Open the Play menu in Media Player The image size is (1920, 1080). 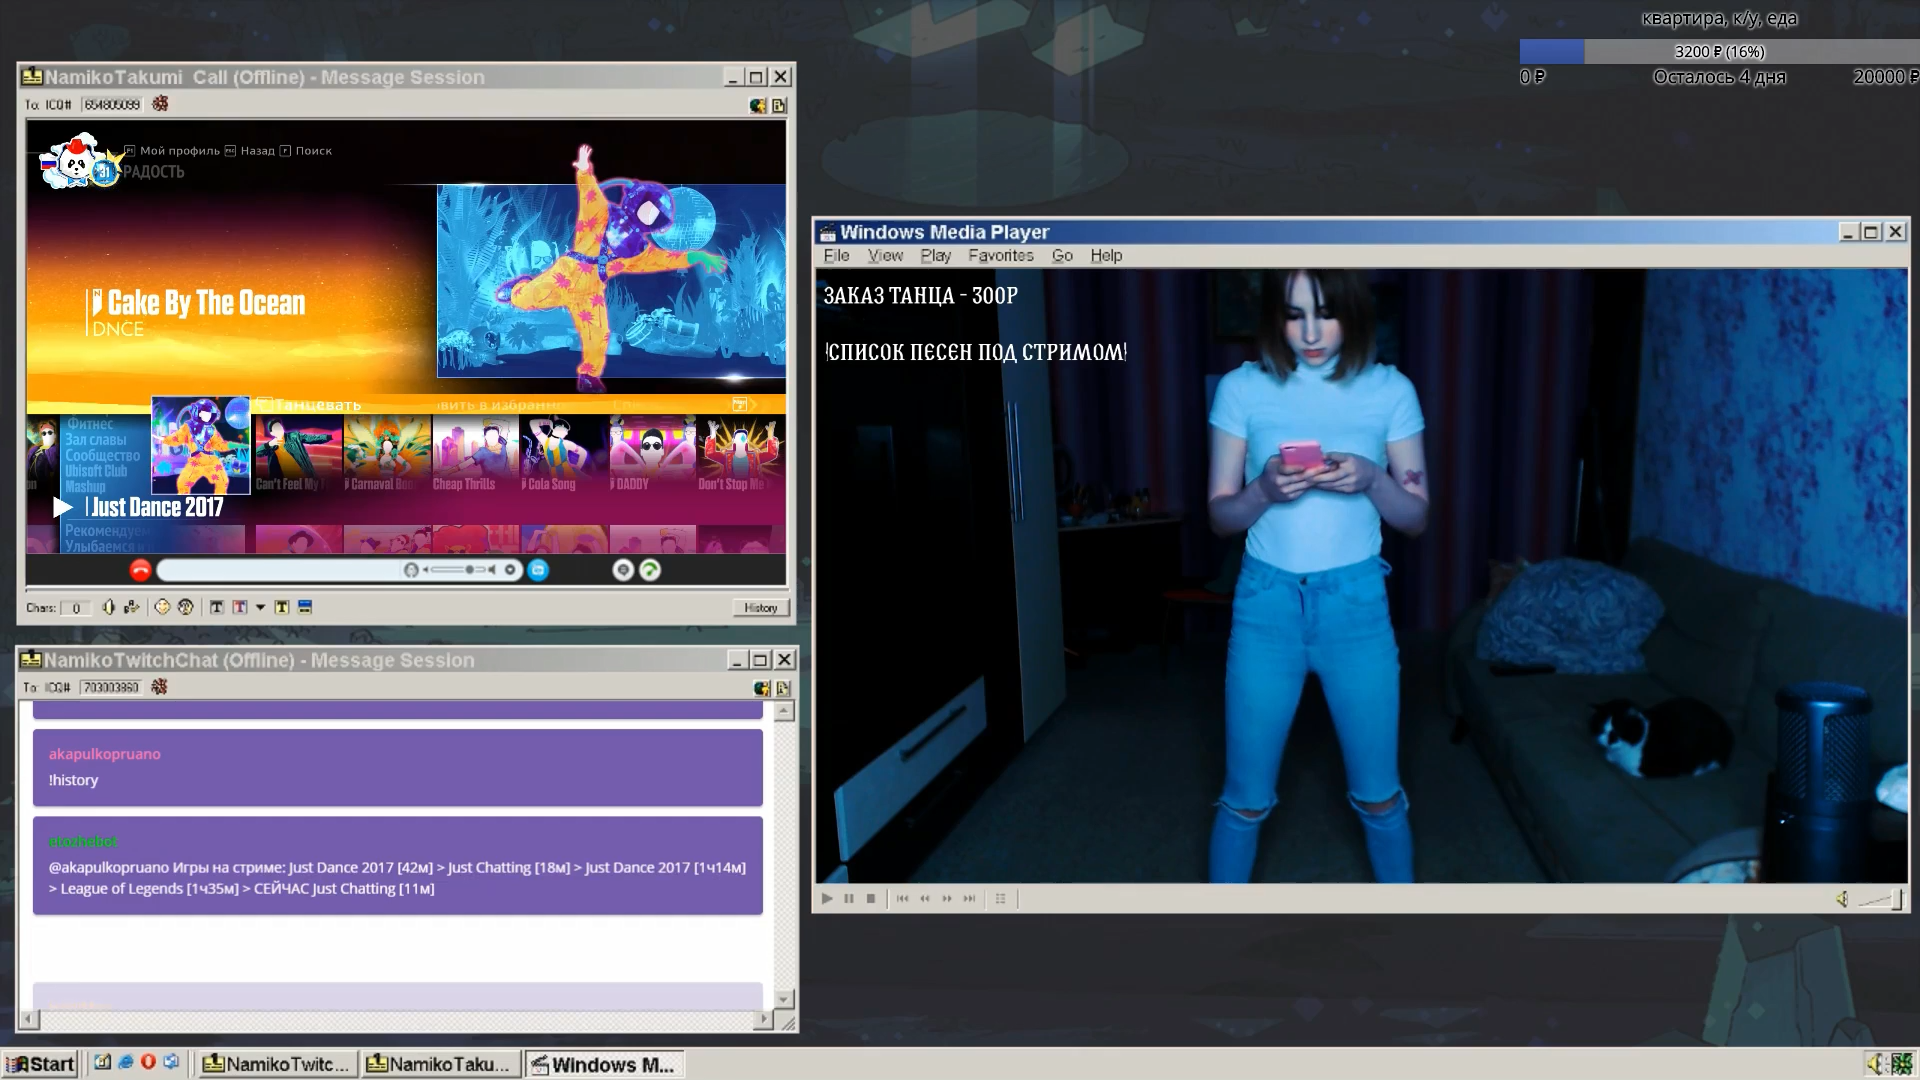[935, 256]
